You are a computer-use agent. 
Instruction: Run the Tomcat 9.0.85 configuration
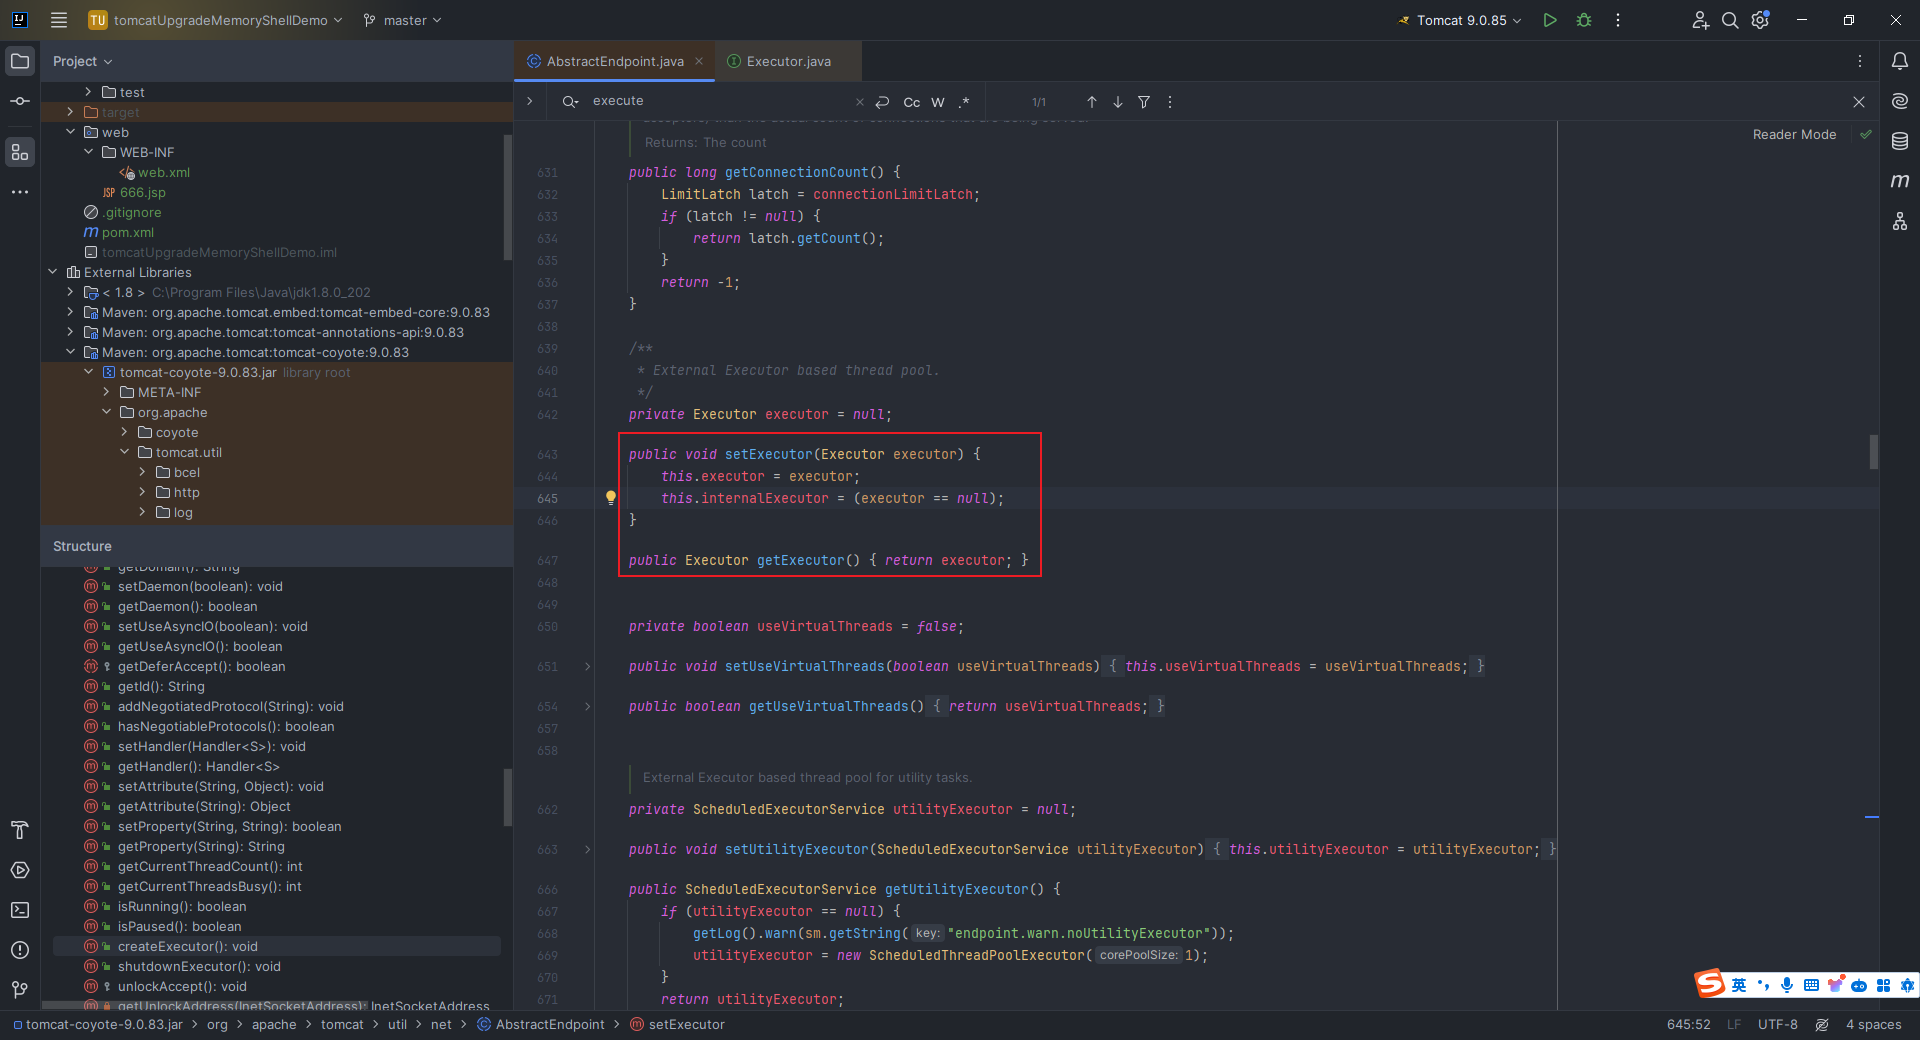point(1549,20)
